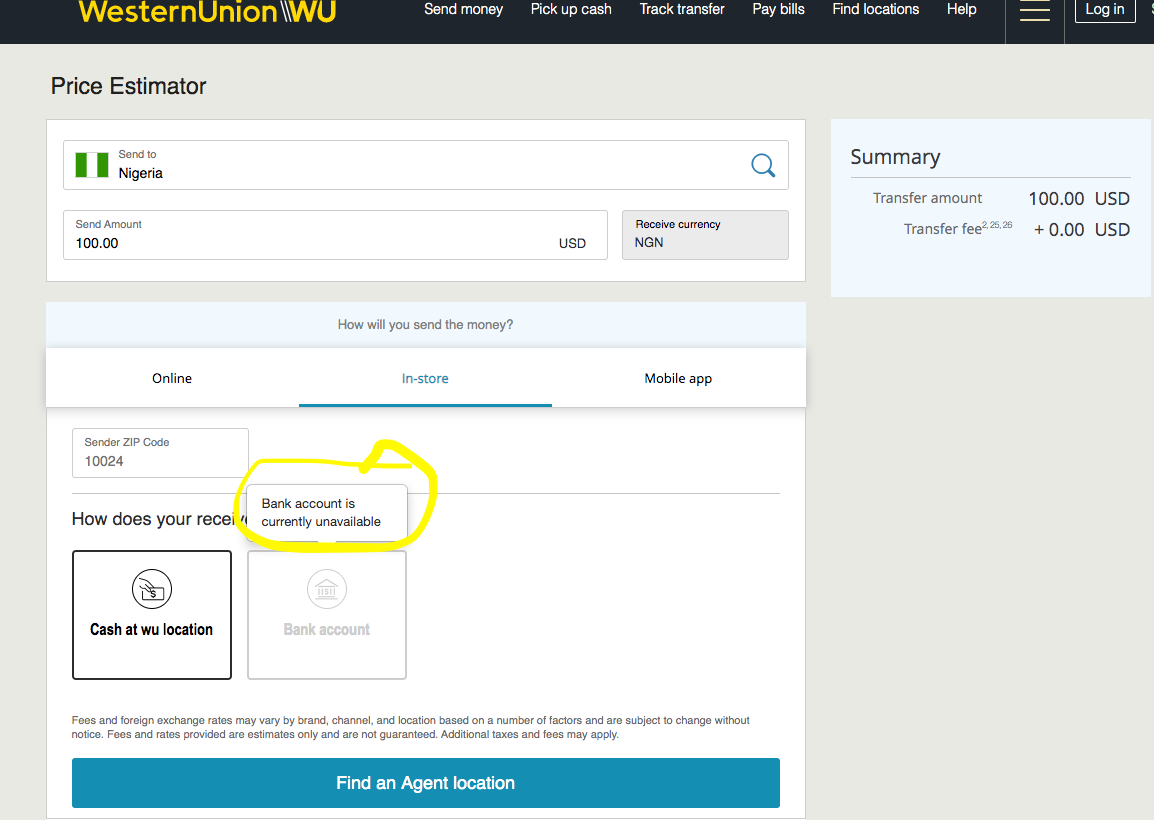Viewport: 1154px width, 820px height.
Task: Open Pay bills page
Action: [778, 10]
